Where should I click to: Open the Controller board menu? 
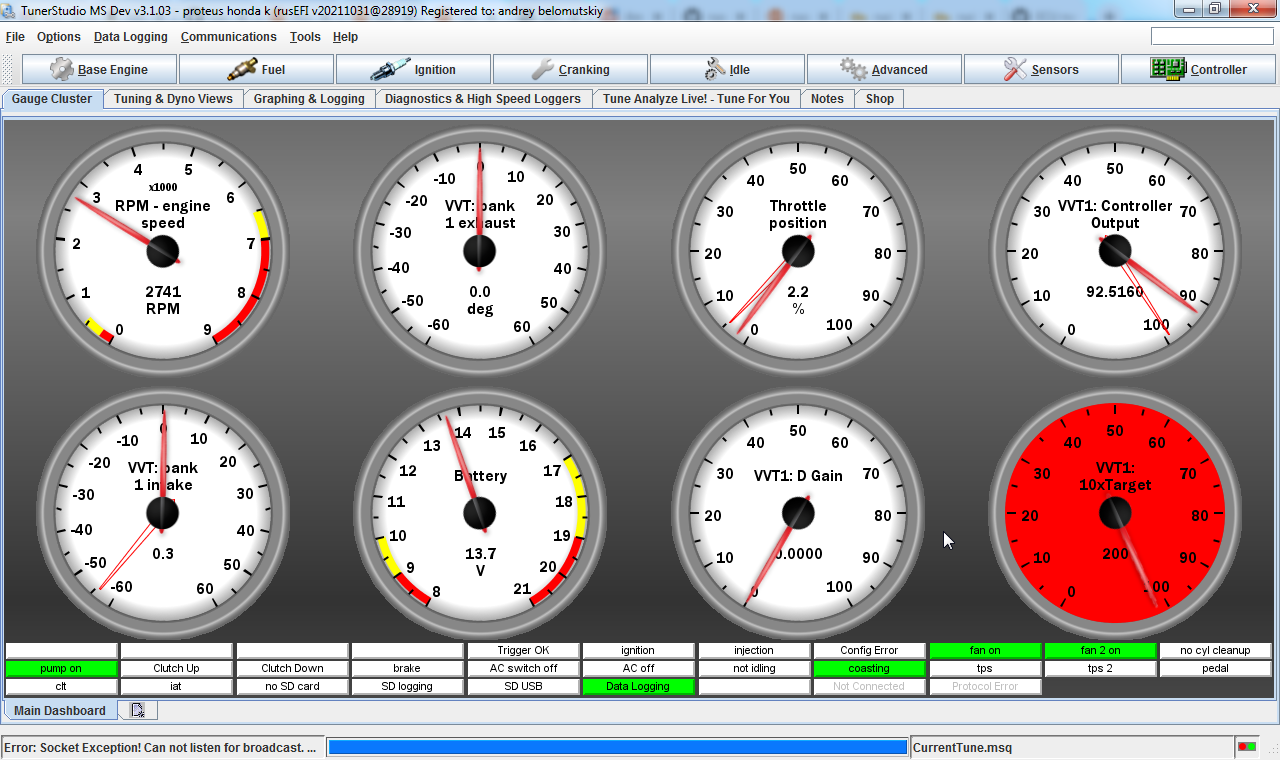click(x=1198, y=69)
